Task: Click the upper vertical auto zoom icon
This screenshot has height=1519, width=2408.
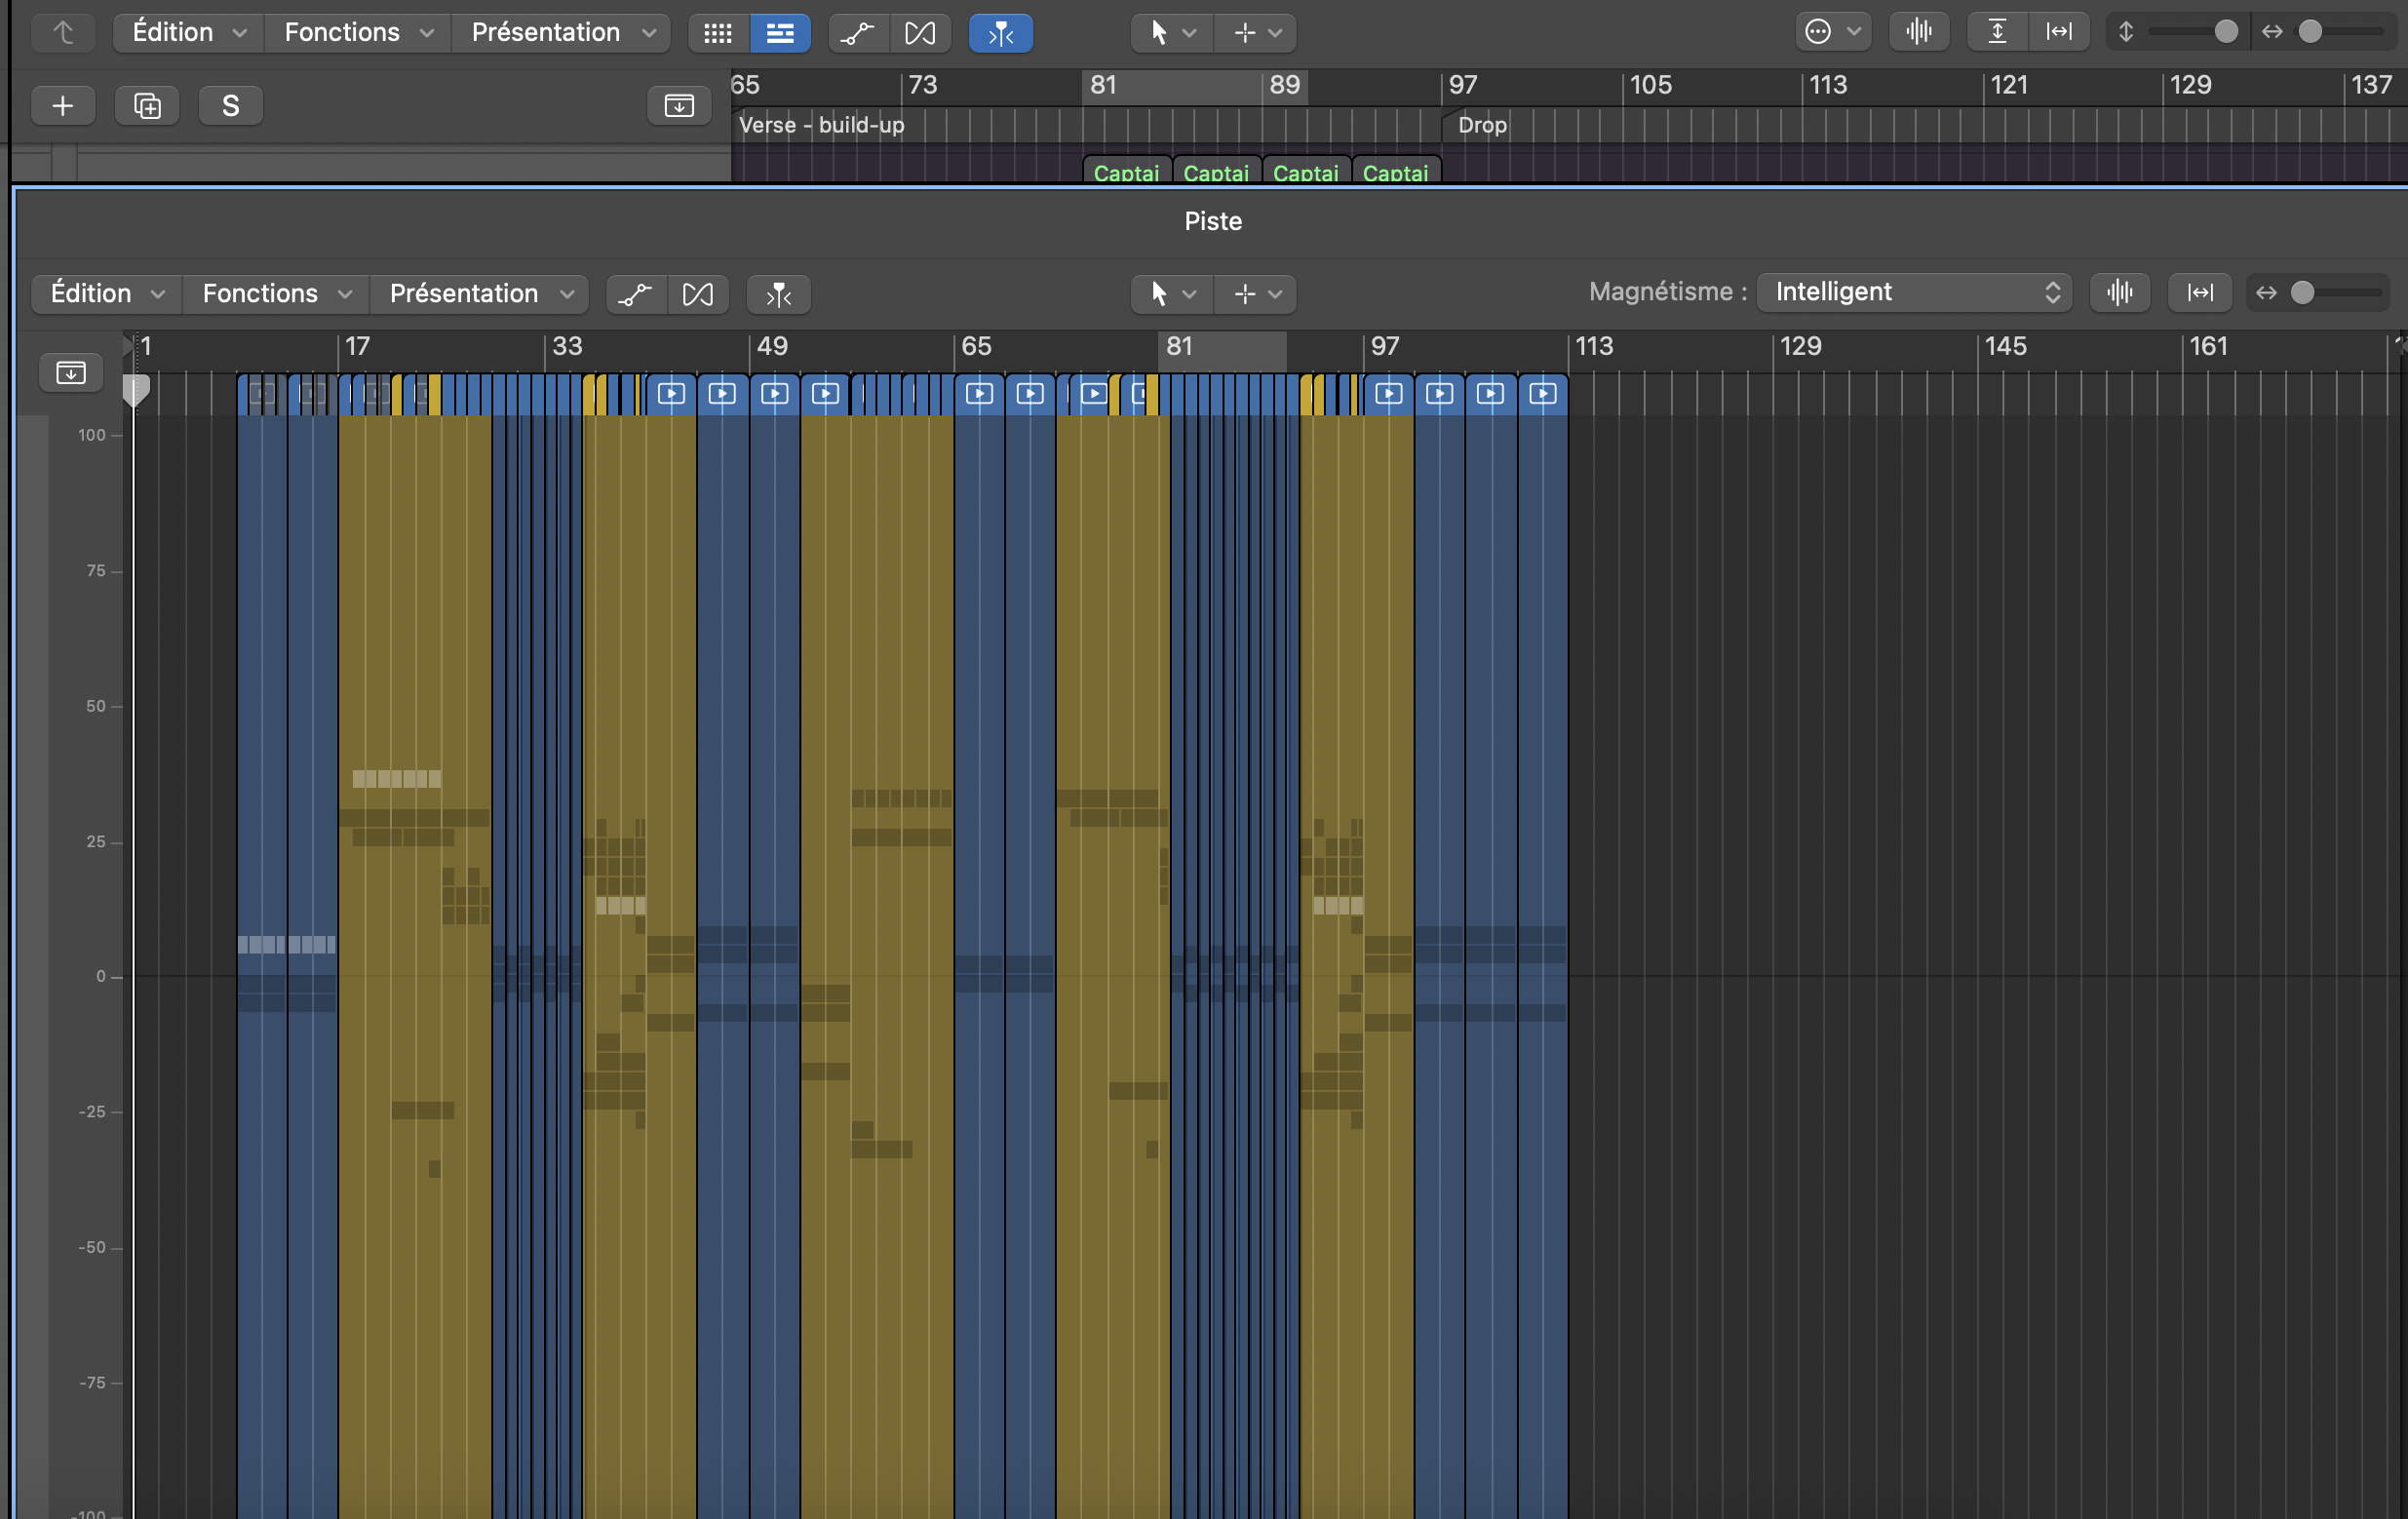Action: click(1996, 32)
